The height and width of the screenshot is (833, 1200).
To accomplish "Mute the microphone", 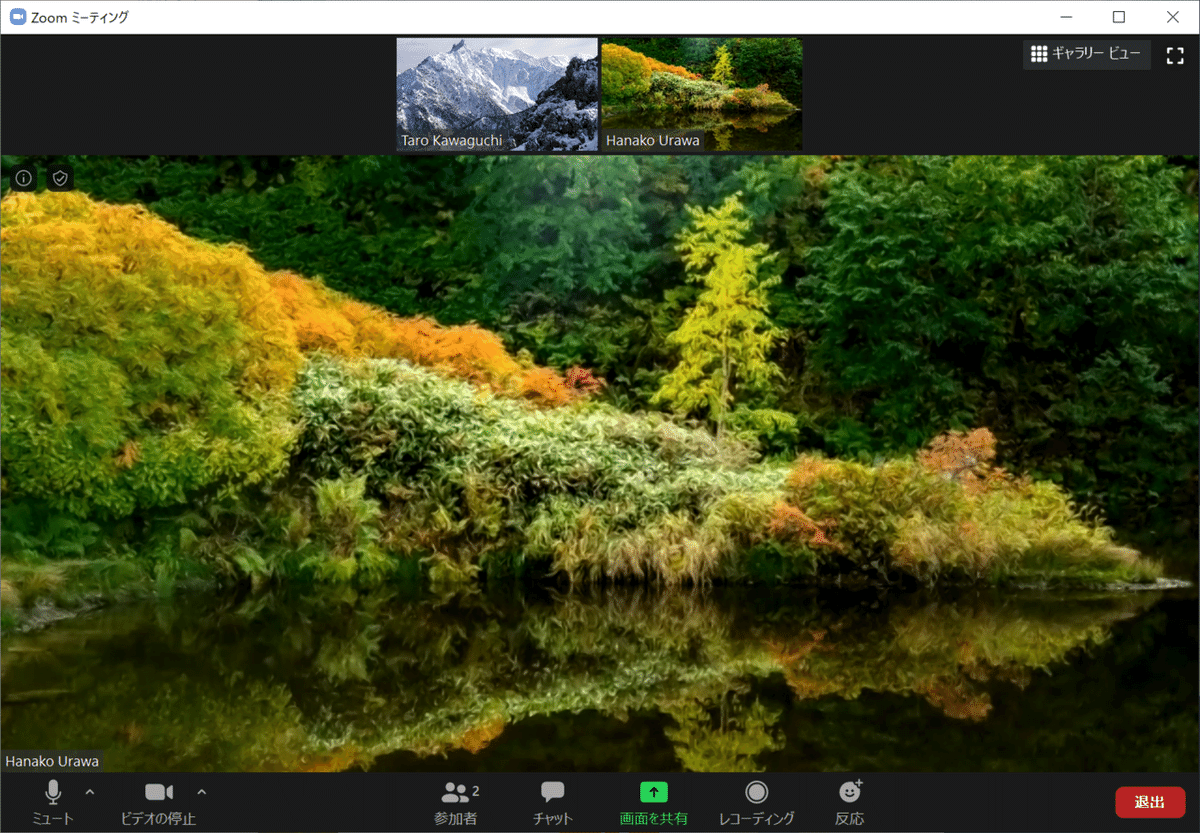I will click(x=53, y=802).
